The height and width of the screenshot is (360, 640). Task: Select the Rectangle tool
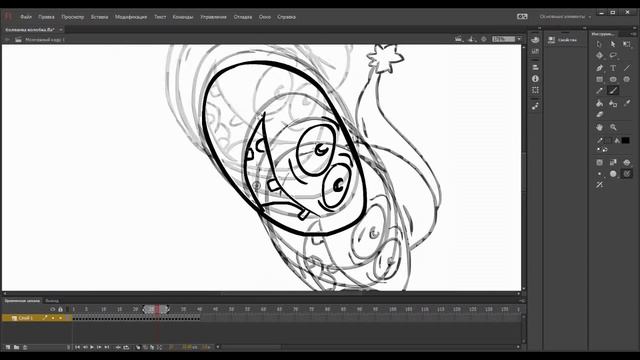599,79
